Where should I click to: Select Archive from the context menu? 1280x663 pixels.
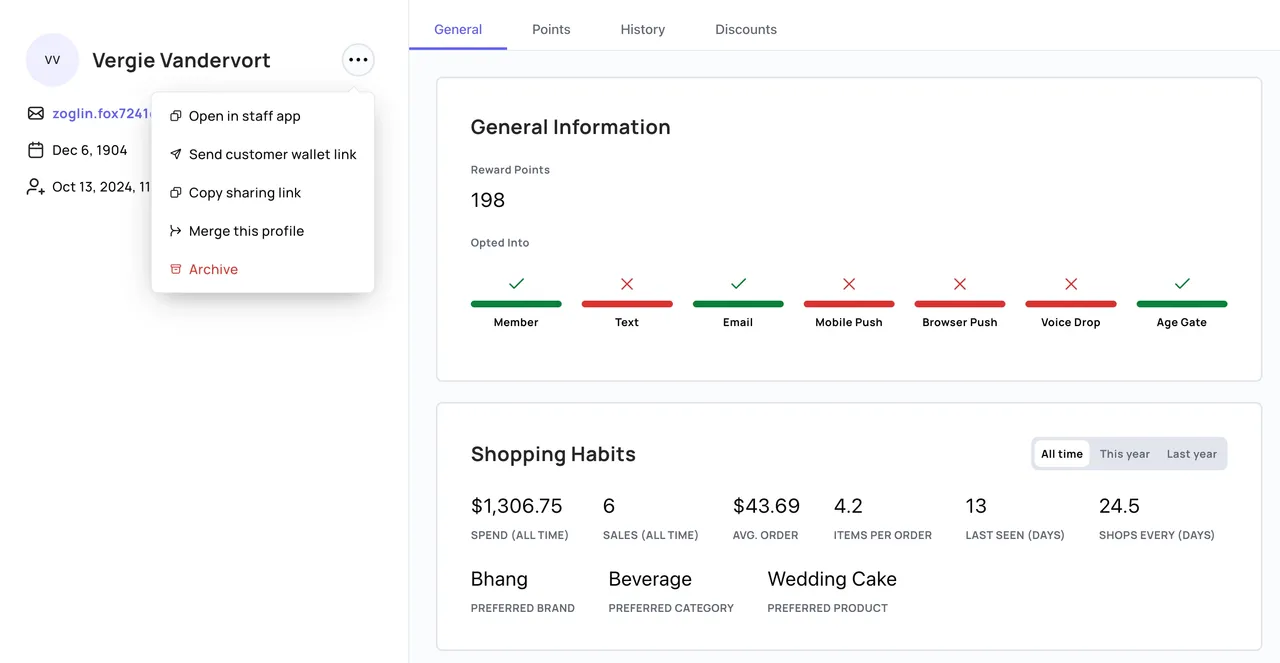(213, 269)
